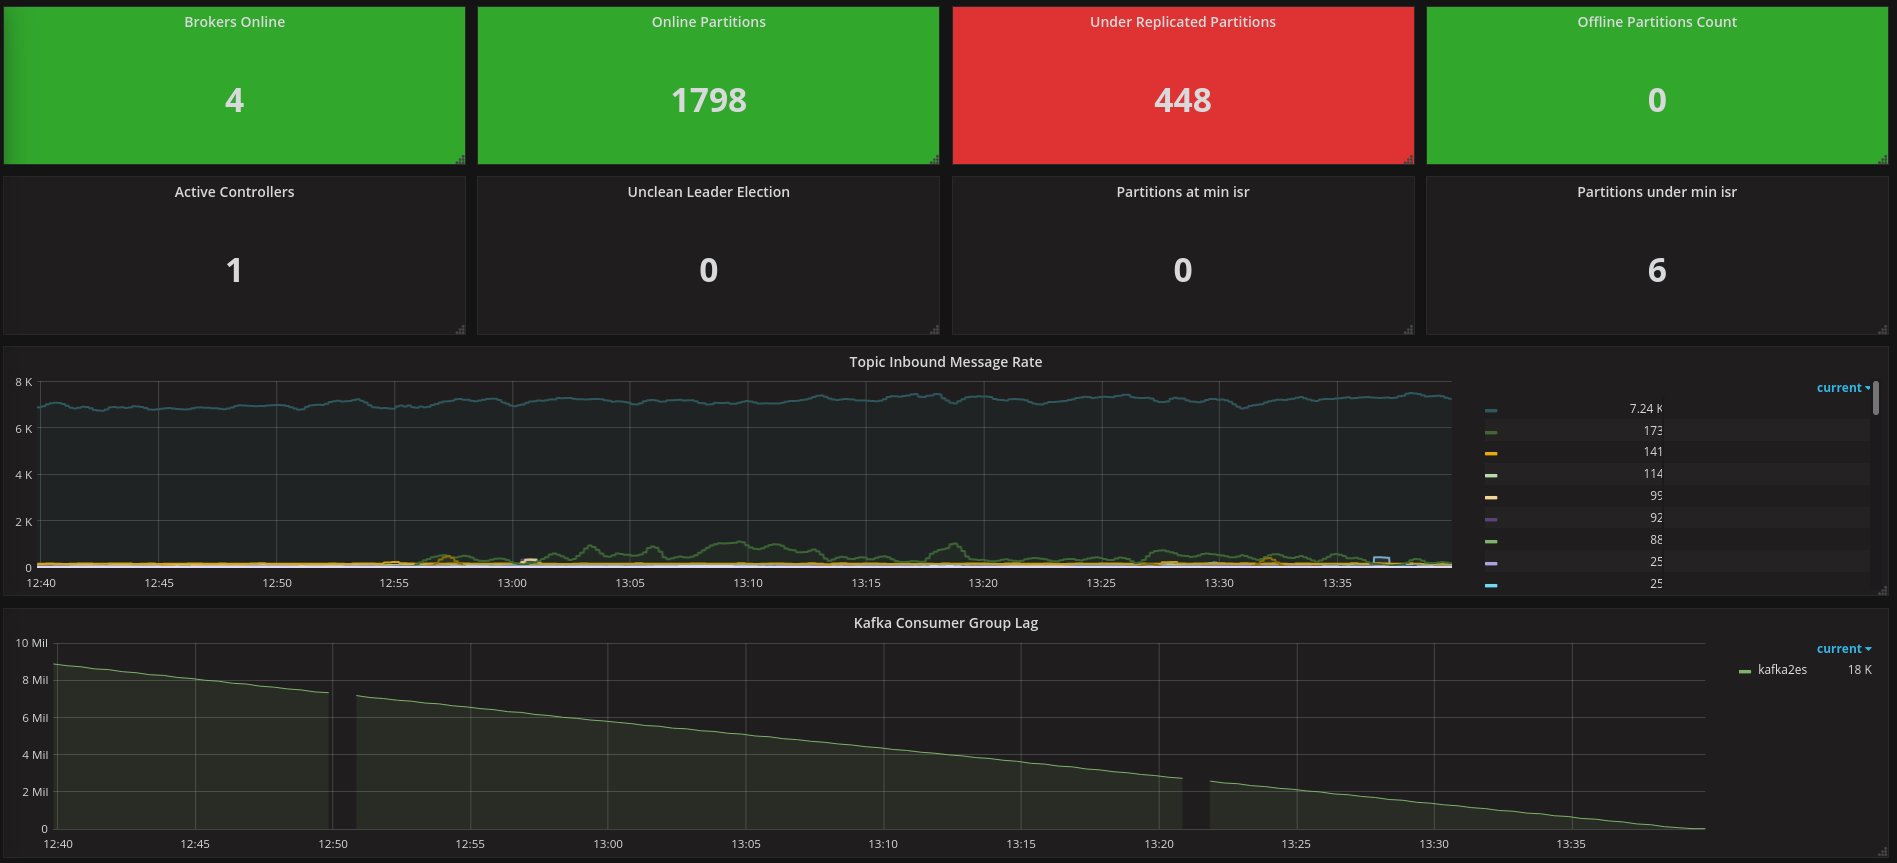The width and height of the screenshot is (1897, 863).
Task: Click resize handle of Topic Inbound Message Rate
Action: coord(1882,591)
